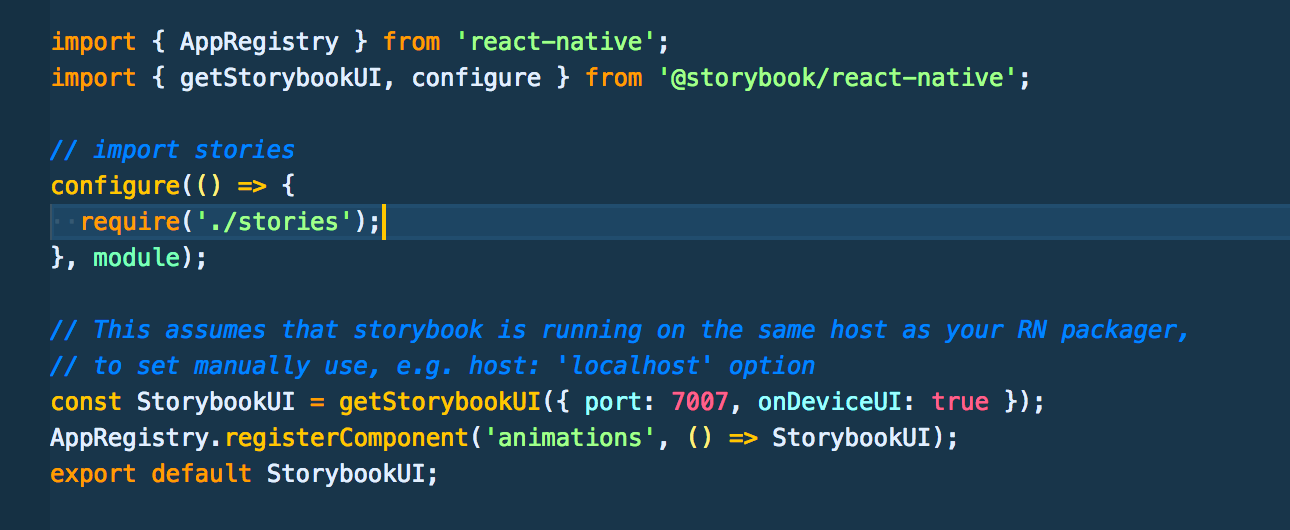This screenshot has height=530, width=1290.
Task: Click the port property name
Action: [x=613, y=402]
